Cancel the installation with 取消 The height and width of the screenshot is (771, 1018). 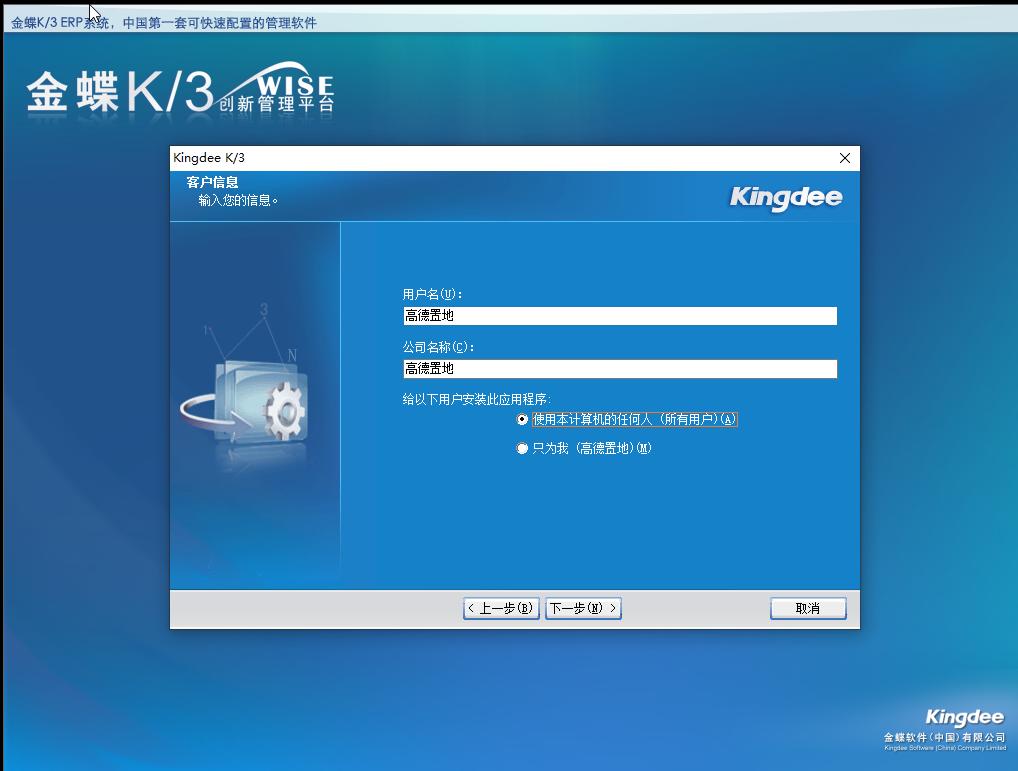tap(807, 607)
